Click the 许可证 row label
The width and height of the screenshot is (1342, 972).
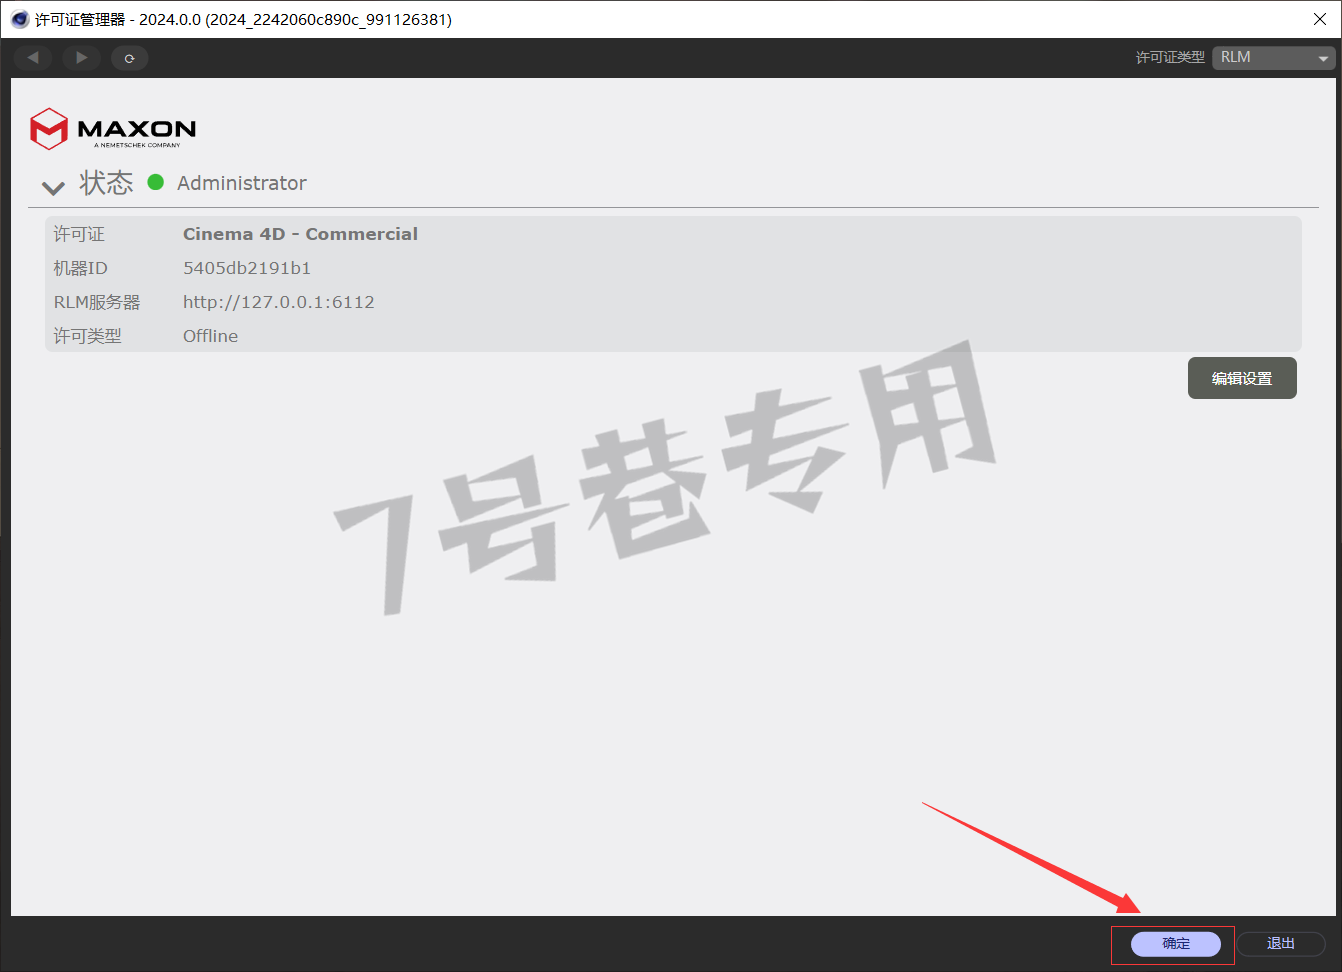(x=79, y=234)
